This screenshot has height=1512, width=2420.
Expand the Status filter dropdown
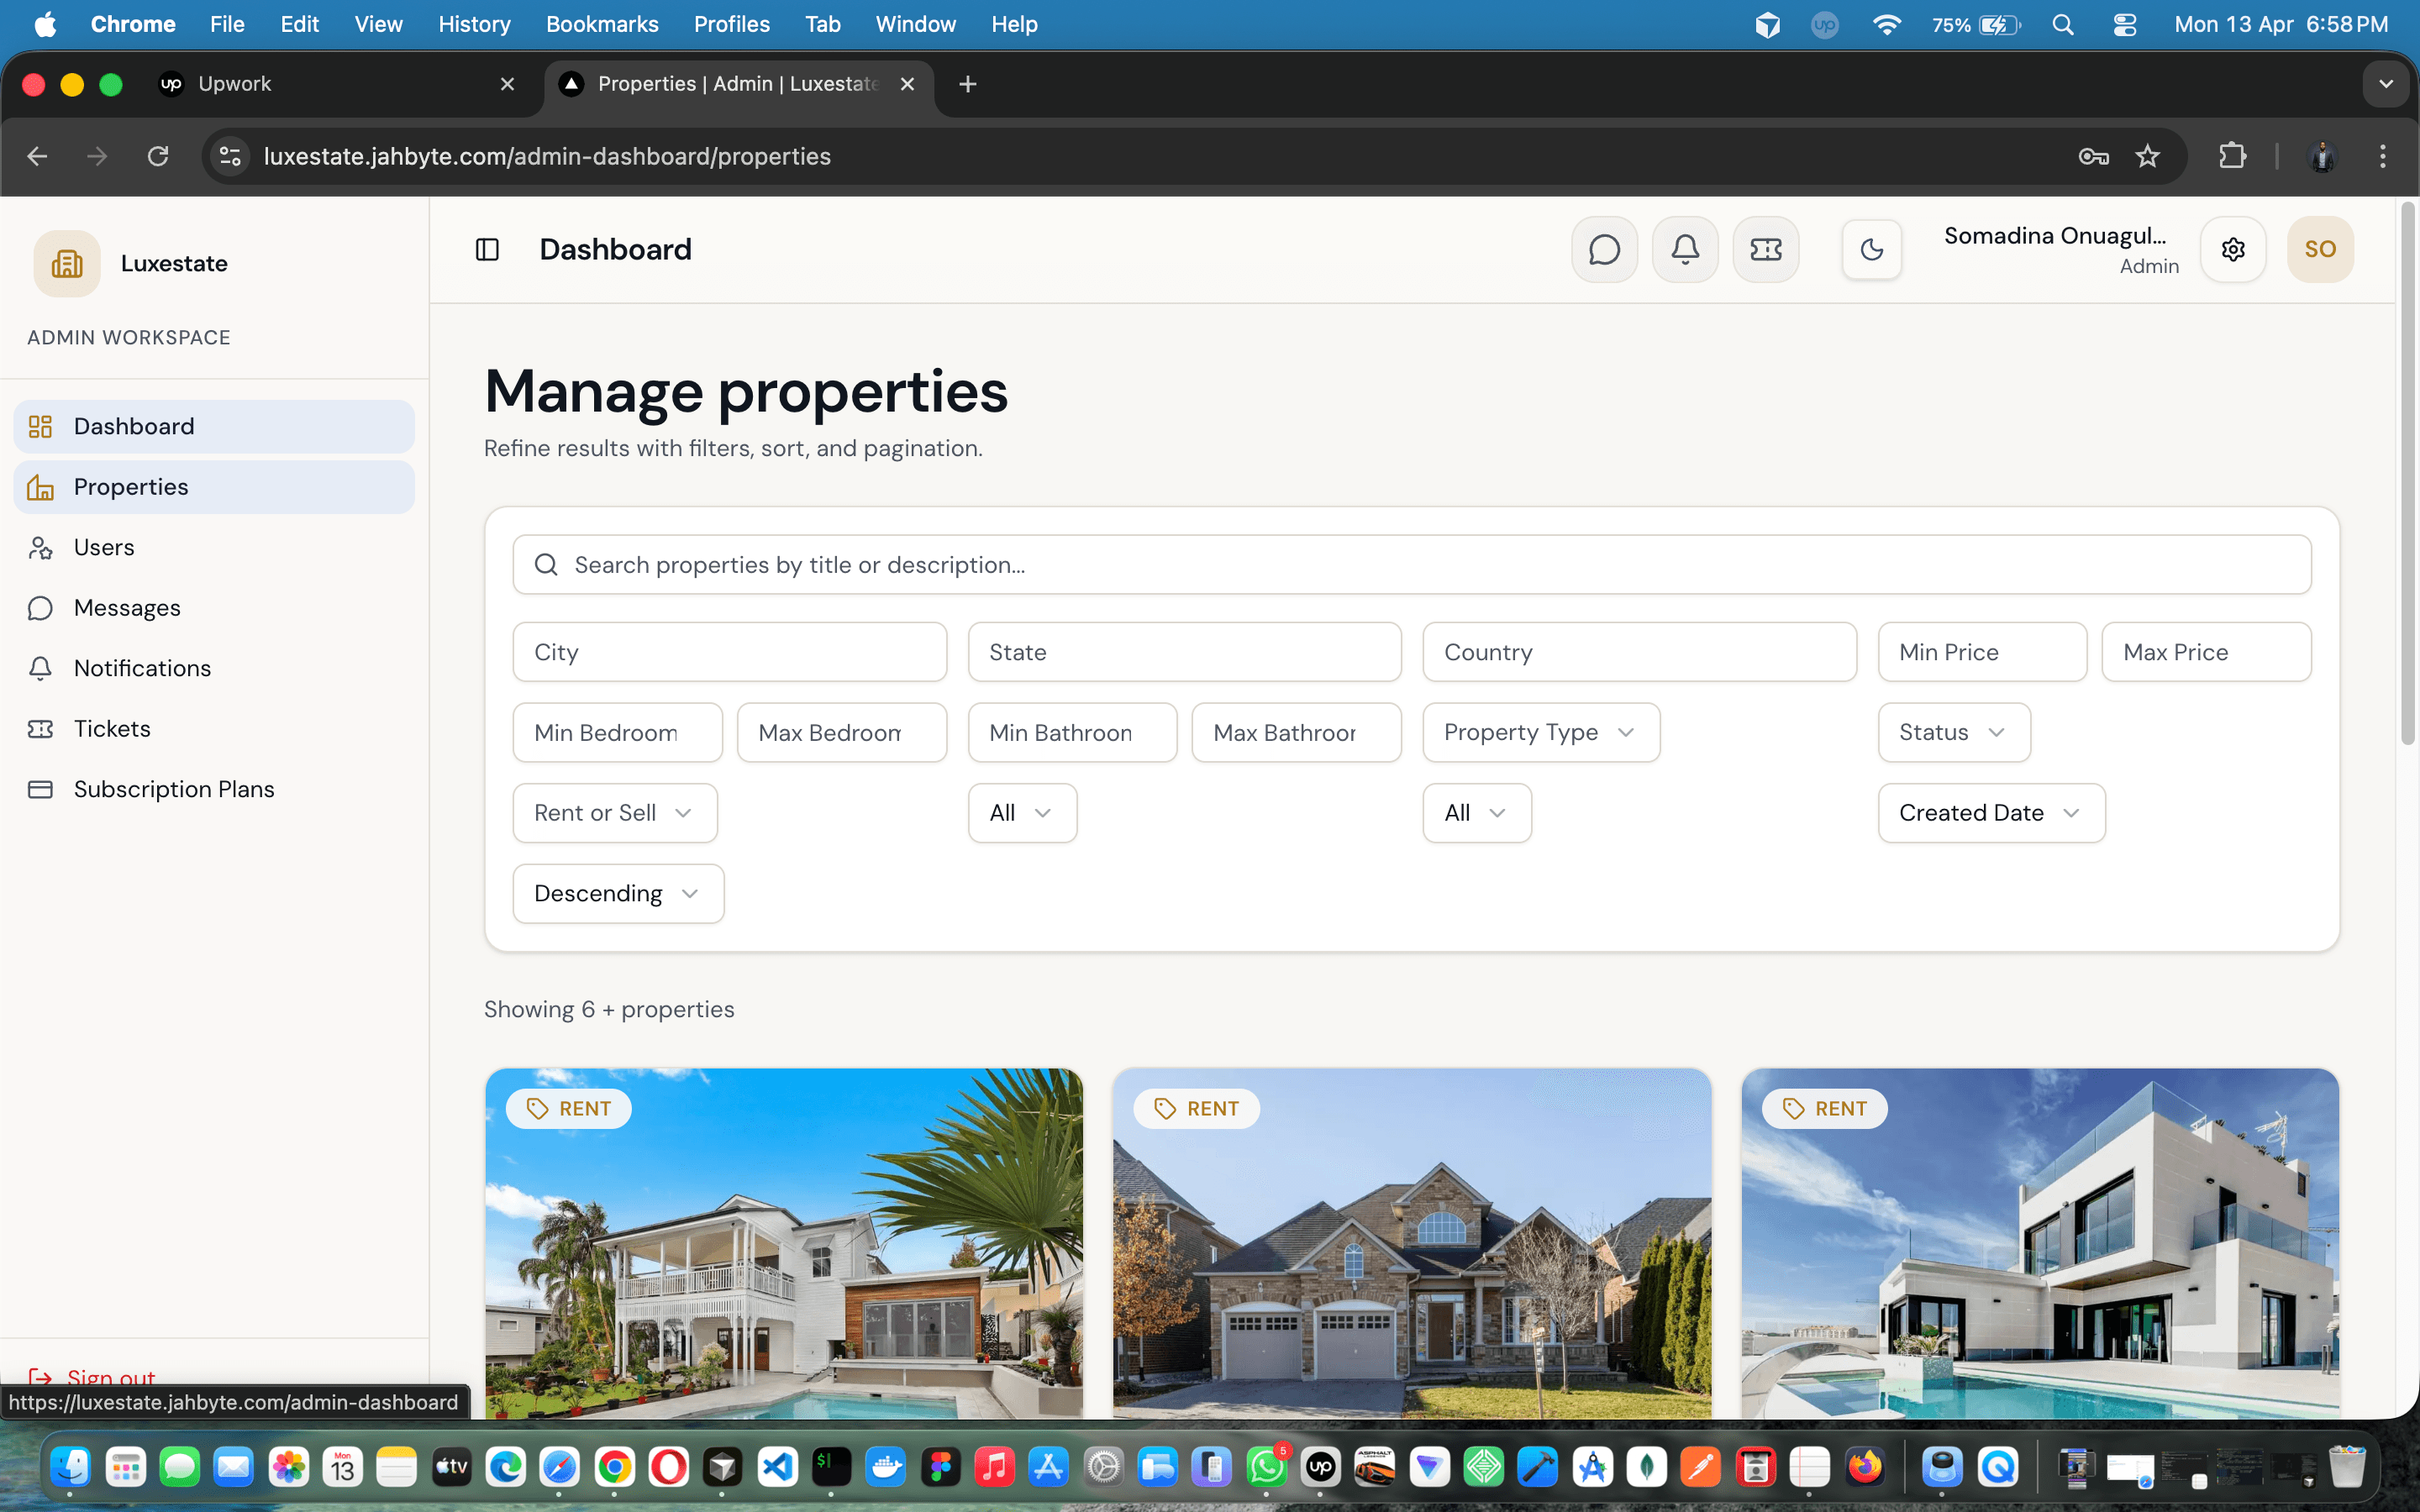pyautogui.click(x=1951, y=732)
